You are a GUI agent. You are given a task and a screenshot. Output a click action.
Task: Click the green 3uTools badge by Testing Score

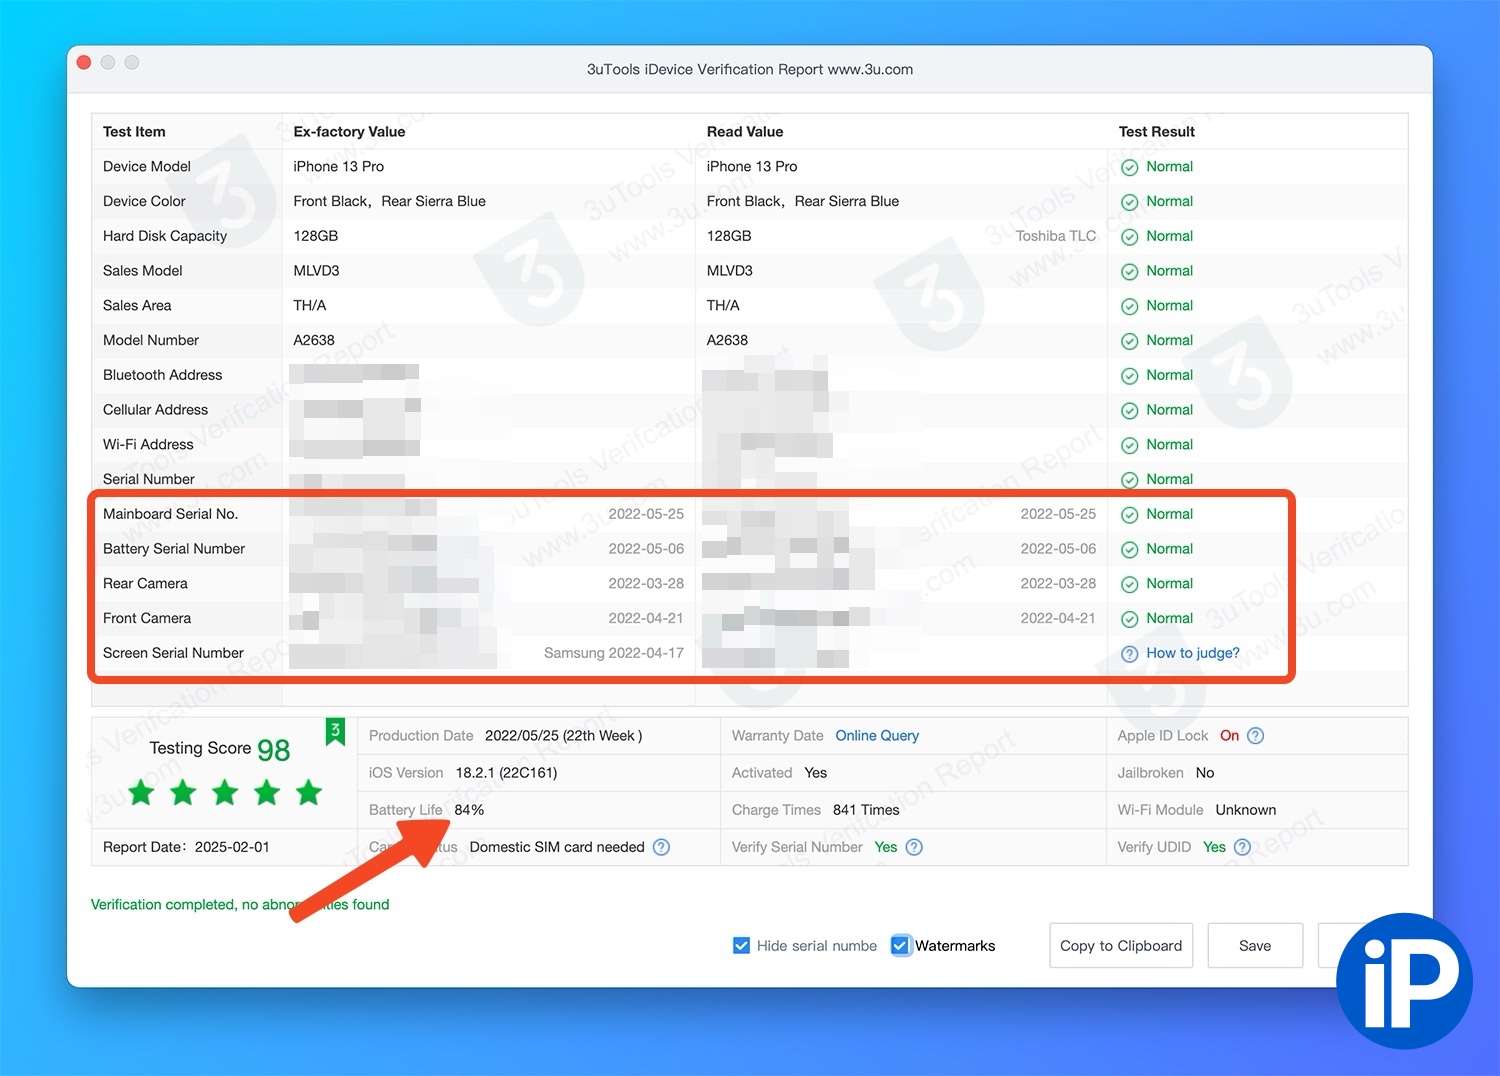click(x=335, y=732)
